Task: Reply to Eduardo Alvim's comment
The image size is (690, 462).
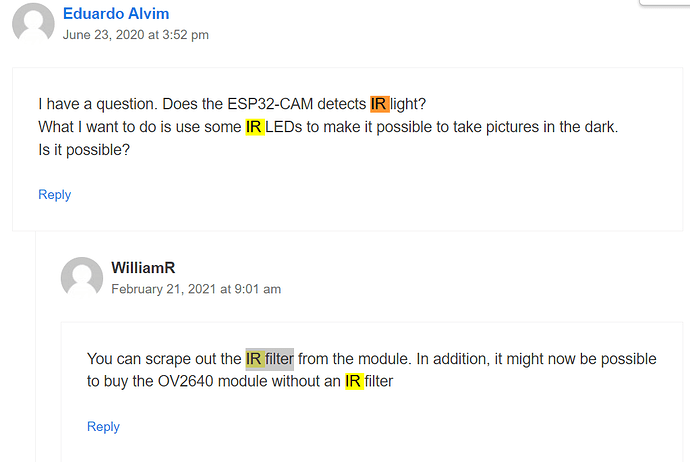Action: click(x=55, y=194)
